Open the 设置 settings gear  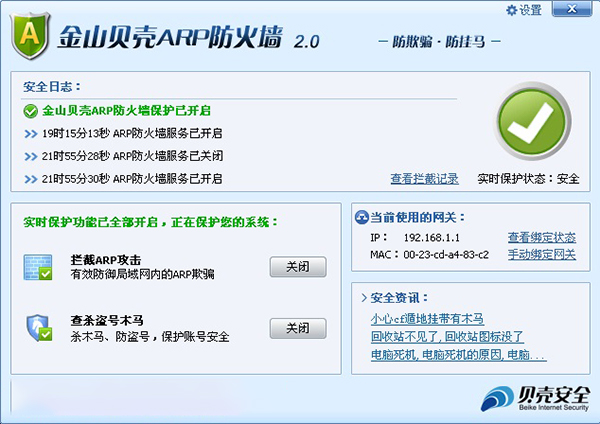(524, 10)
